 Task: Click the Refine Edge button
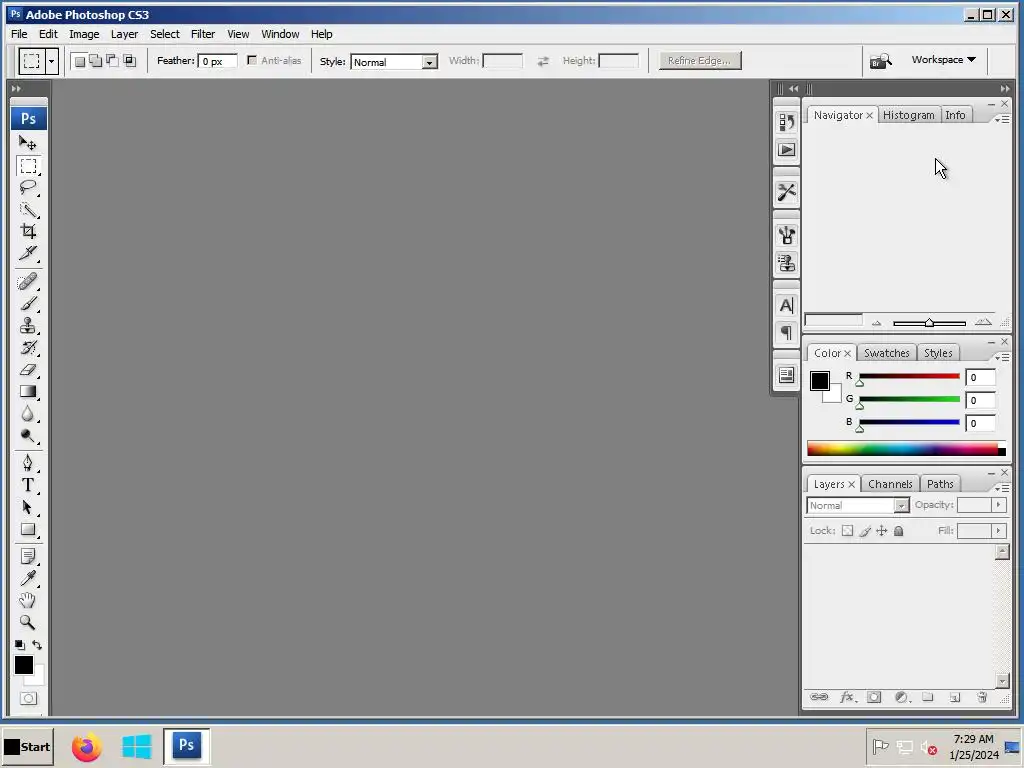[699, 61]
